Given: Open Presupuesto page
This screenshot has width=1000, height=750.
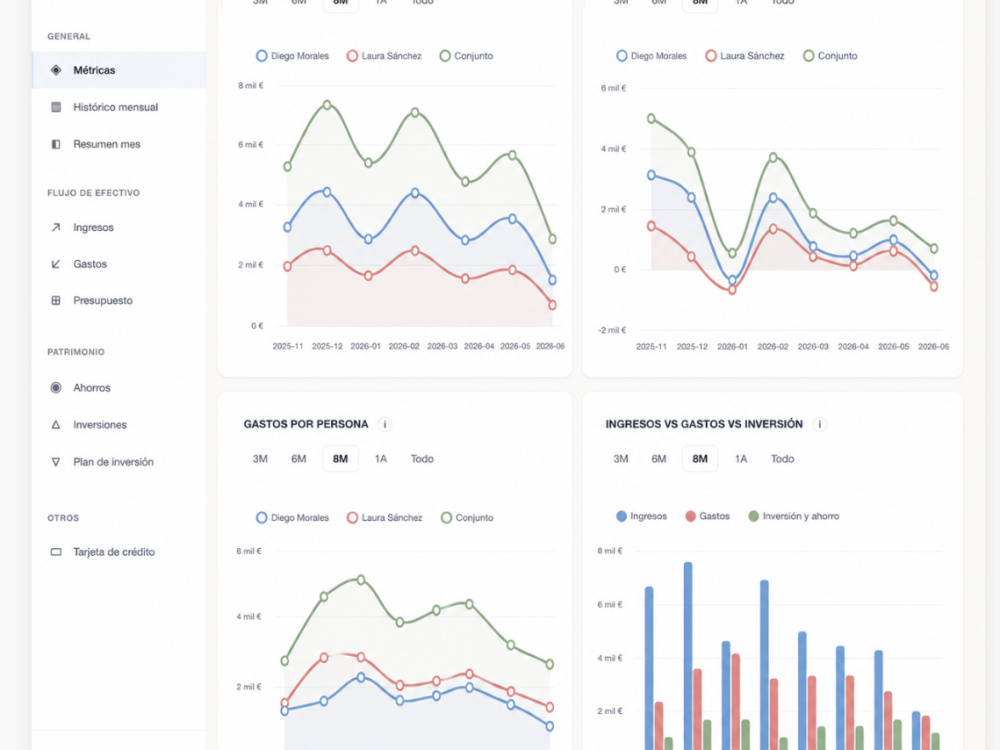Looking at the screenshot, I should pyautogui.click(x=119, y=300).
